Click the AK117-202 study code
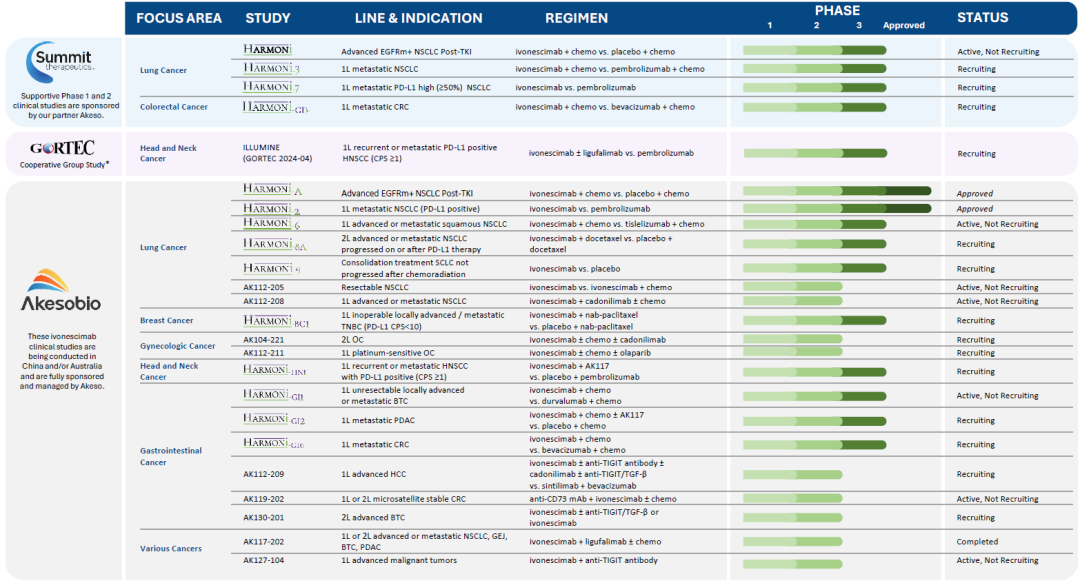Viewport: 1080px width, 583px height. [263, 542]
